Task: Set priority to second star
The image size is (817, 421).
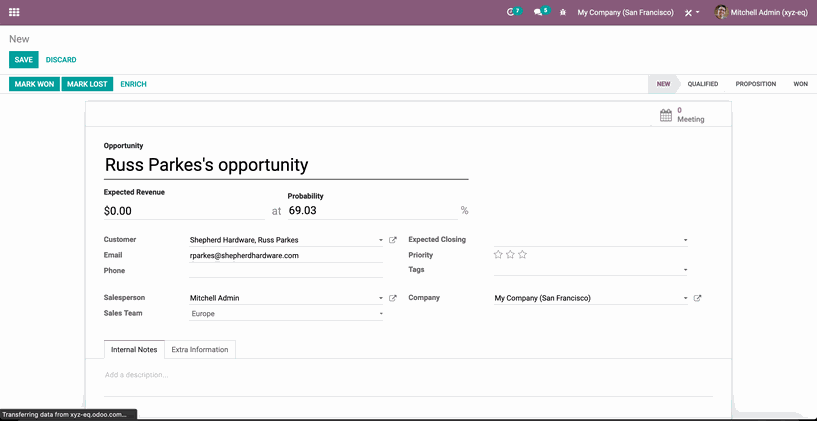Action: tap(510, 255)
